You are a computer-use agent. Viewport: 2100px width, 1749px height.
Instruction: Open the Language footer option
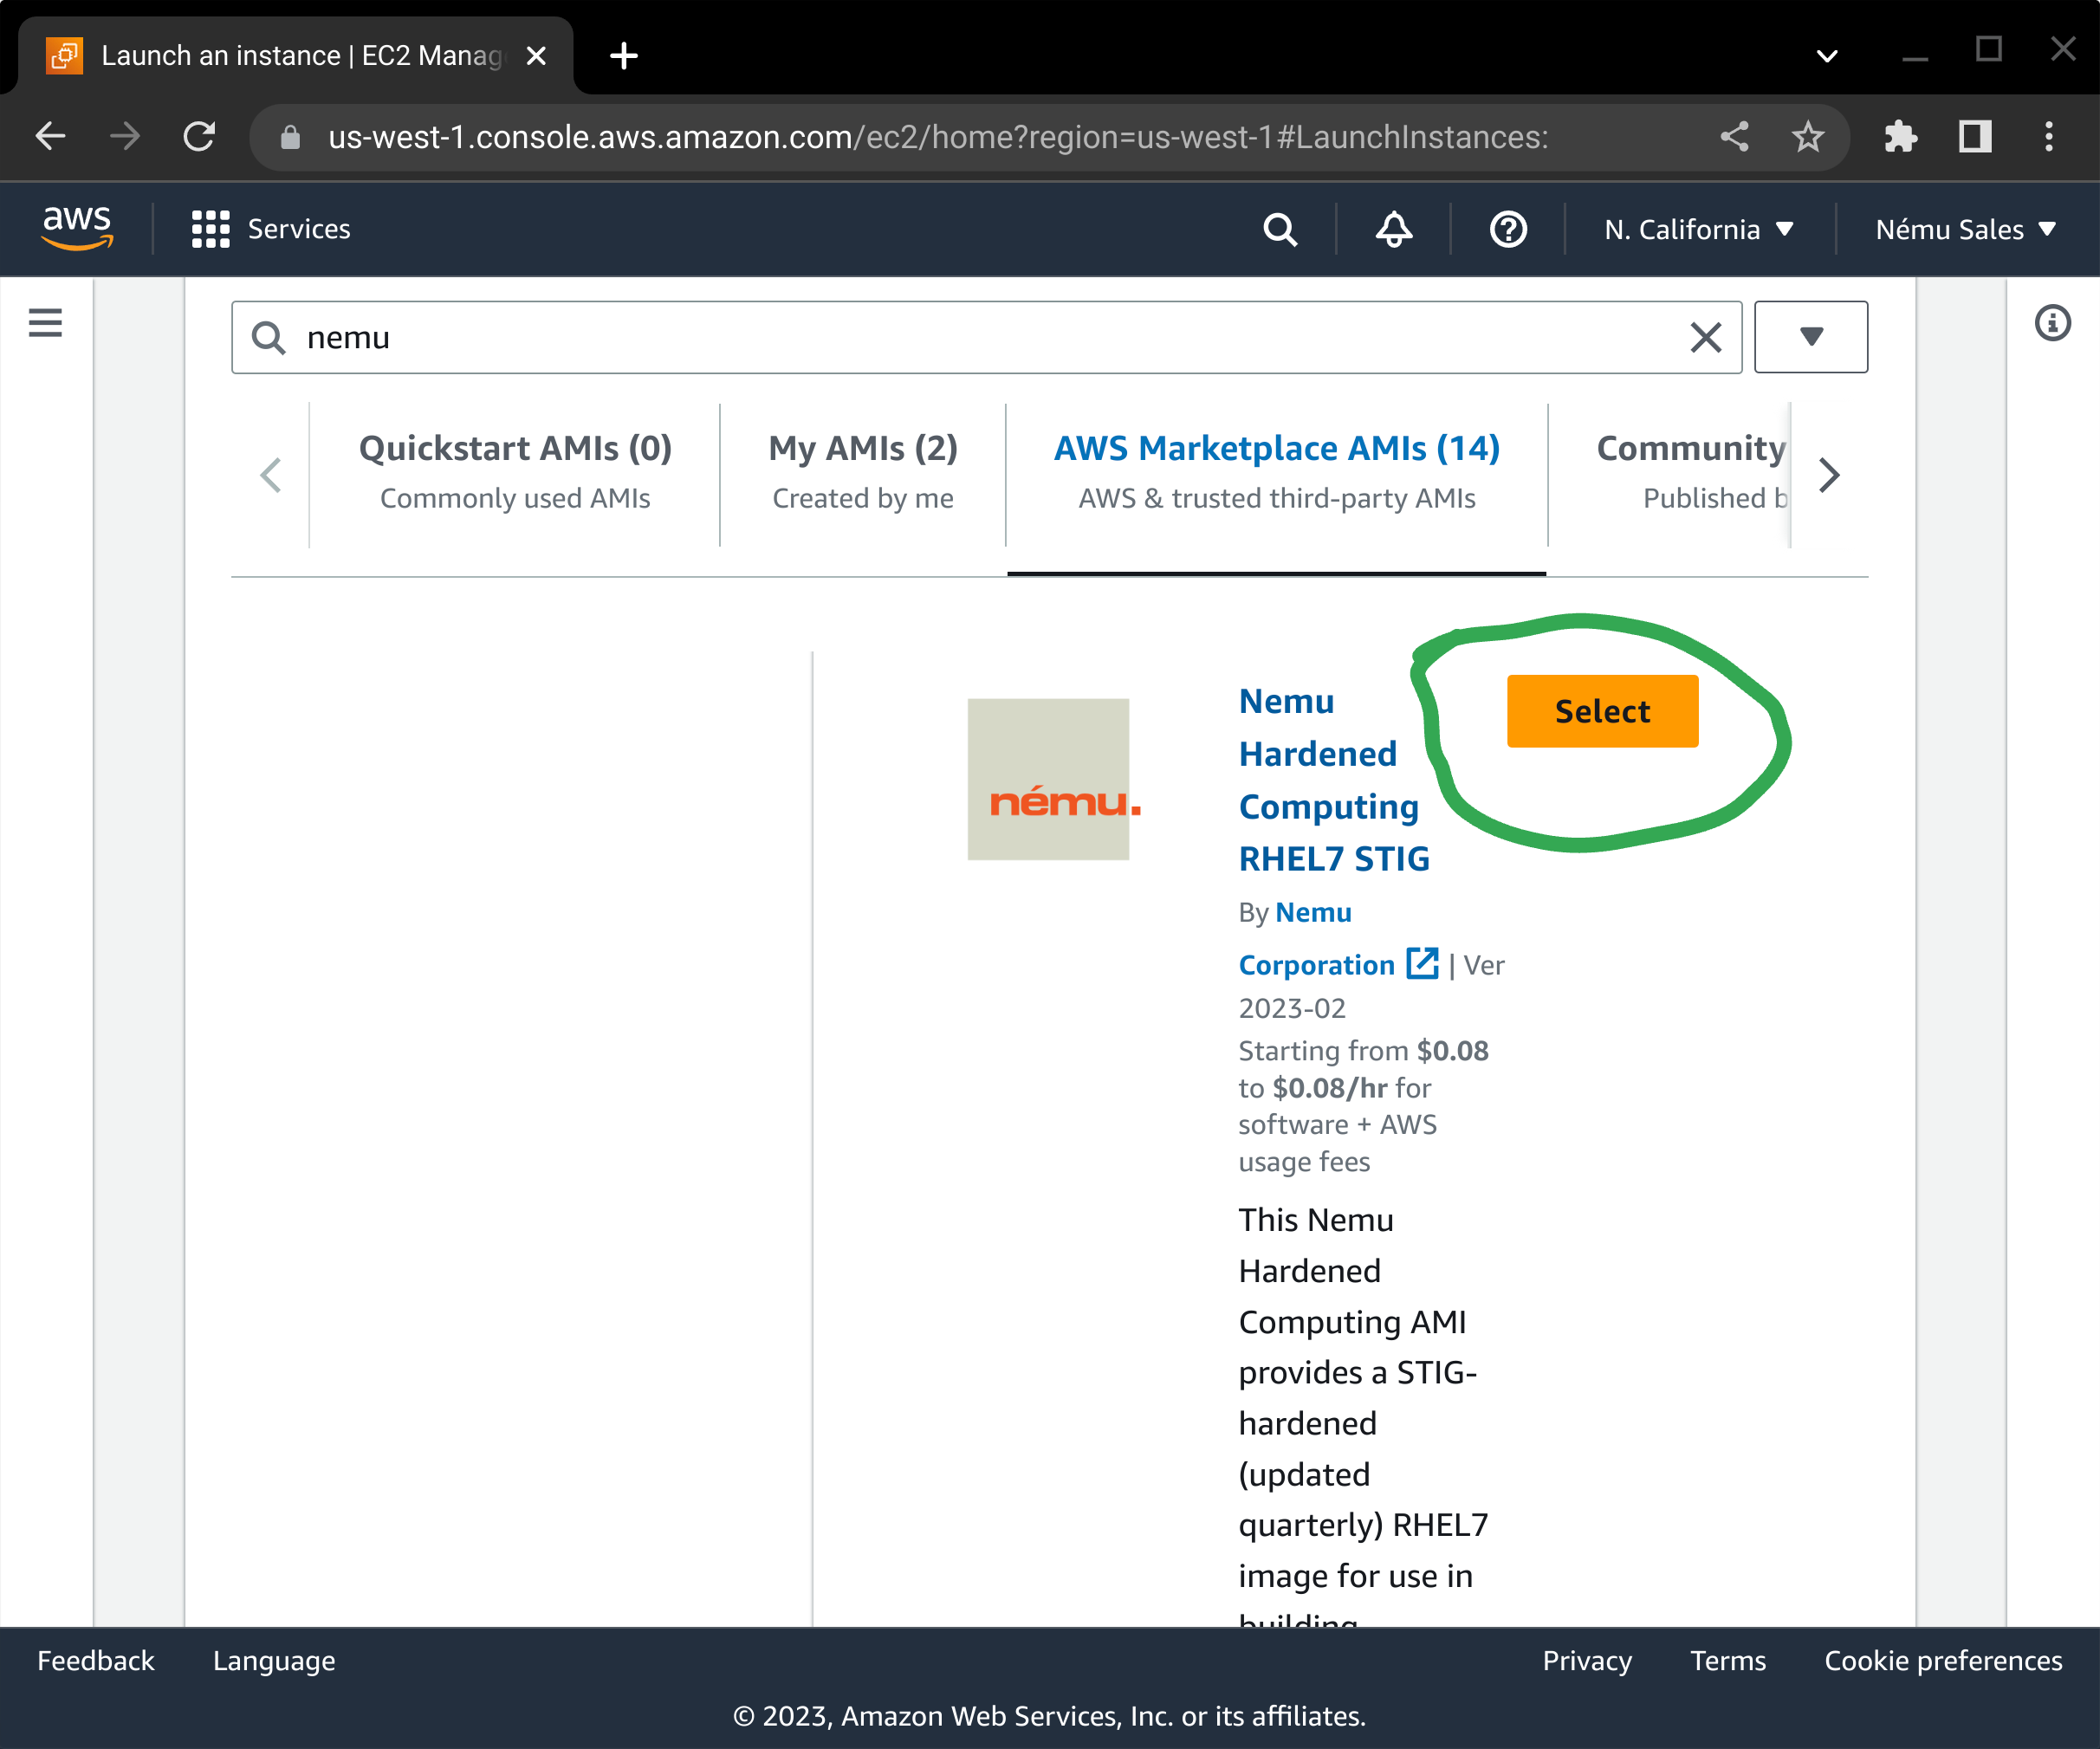pyautogui.click(x=274, y=1660)
